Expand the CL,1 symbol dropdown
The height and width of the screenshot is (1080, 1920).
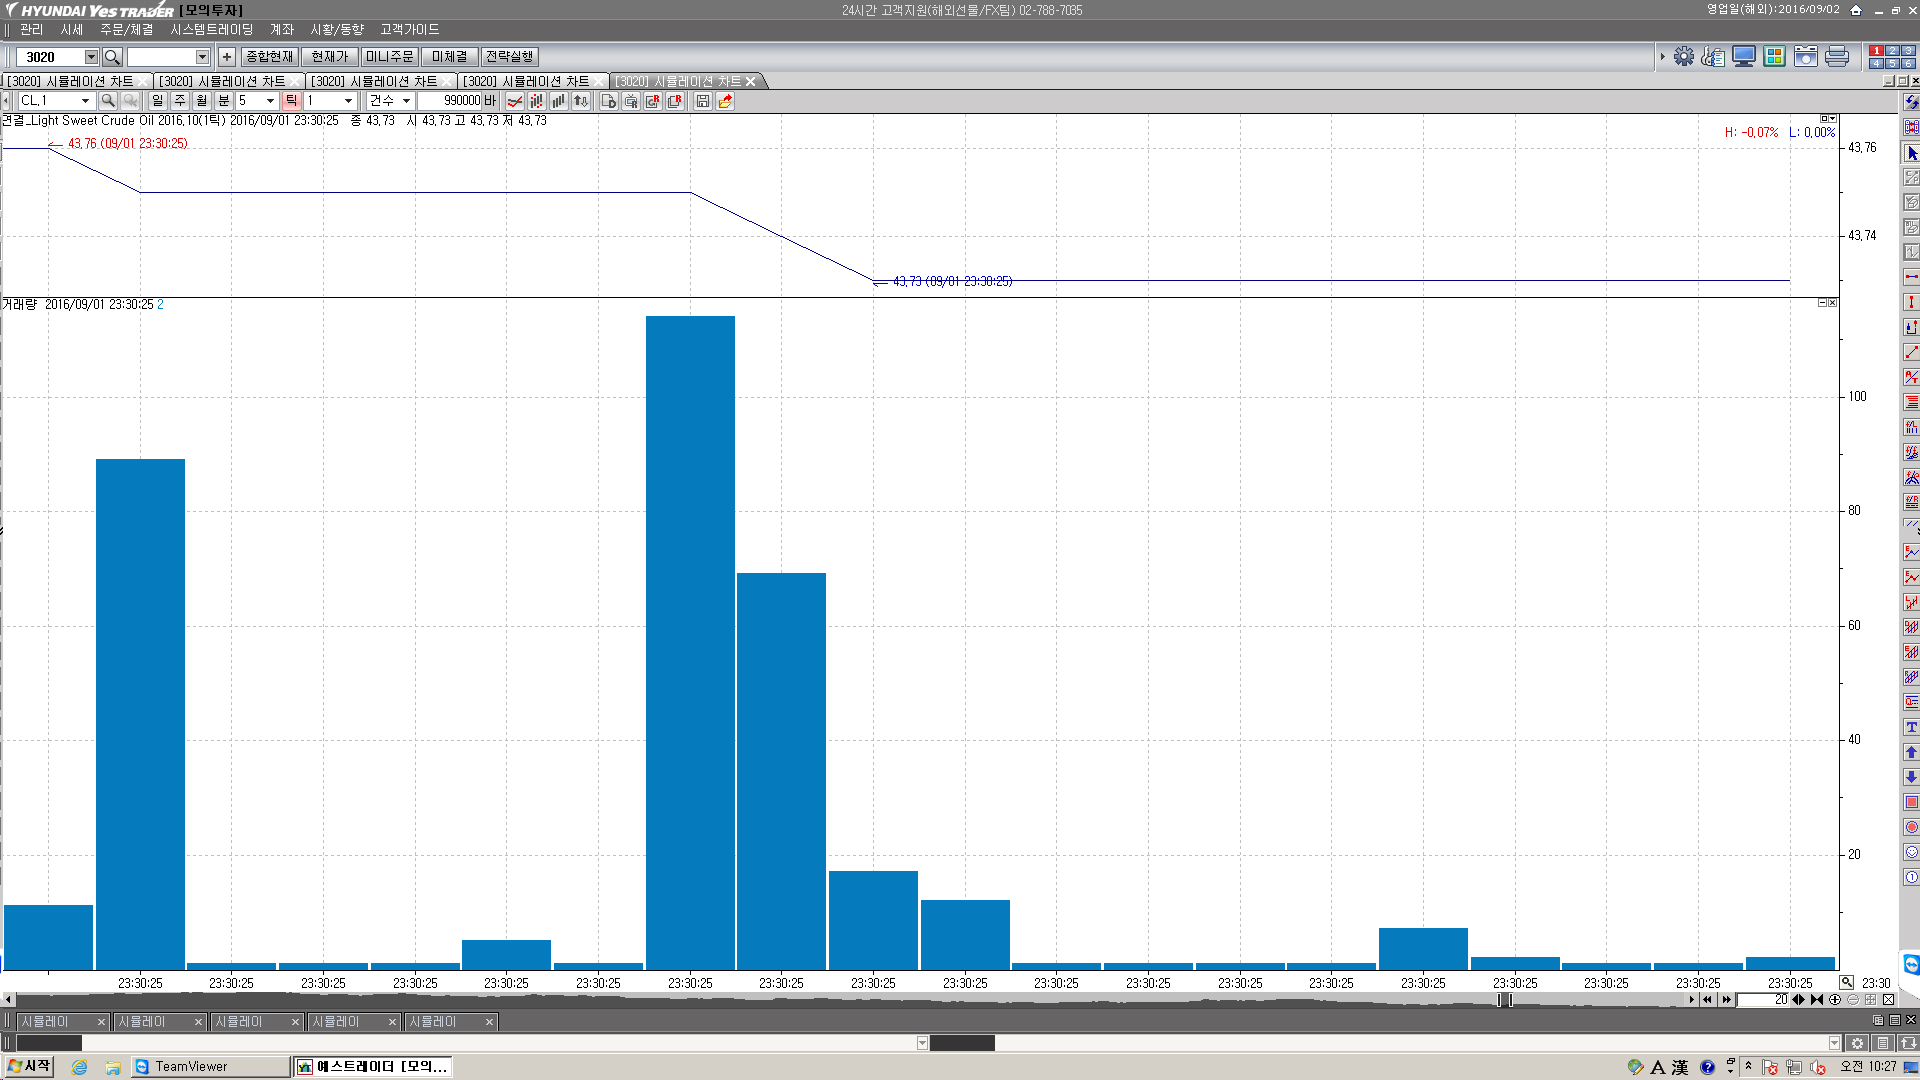tap(85, 101)
